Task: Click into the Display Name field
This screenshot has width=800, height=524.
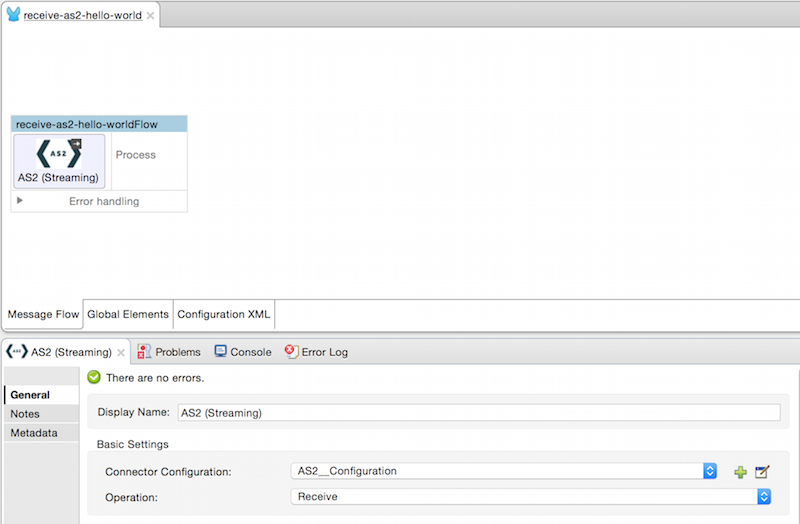Action: [479, 413]
